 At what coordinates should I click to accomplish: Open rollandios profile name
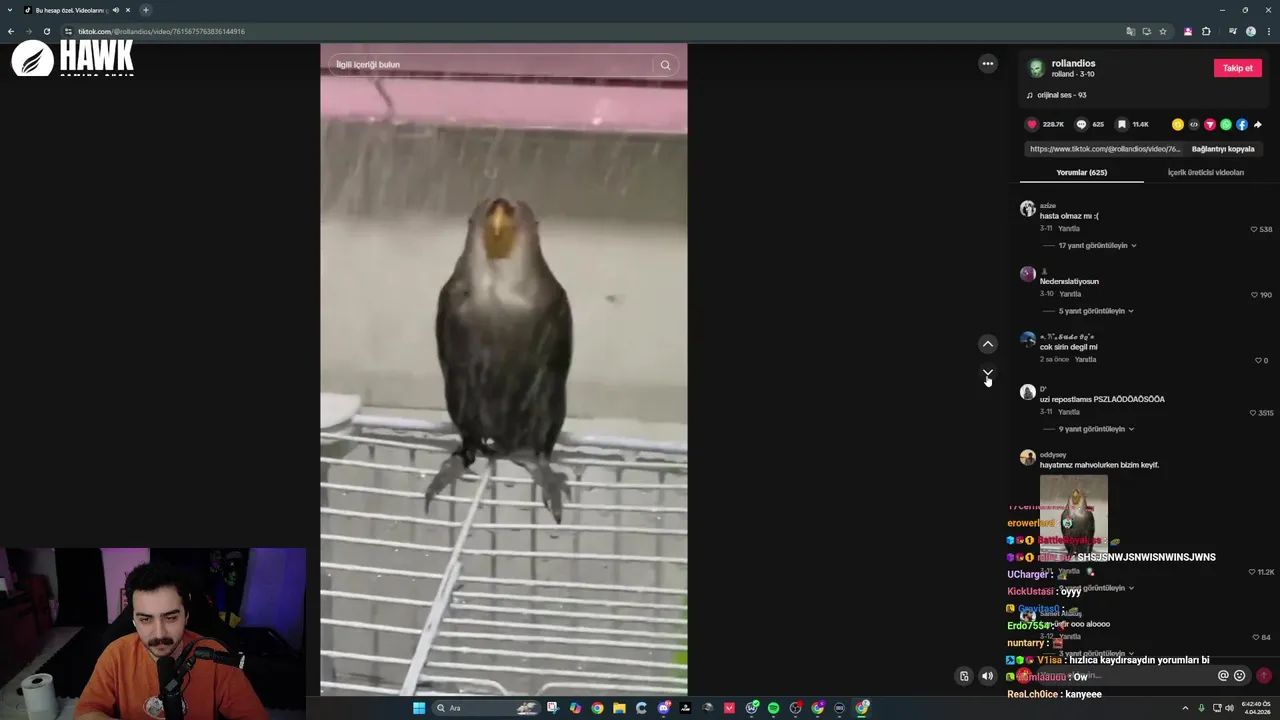[x=1073, y=63]
